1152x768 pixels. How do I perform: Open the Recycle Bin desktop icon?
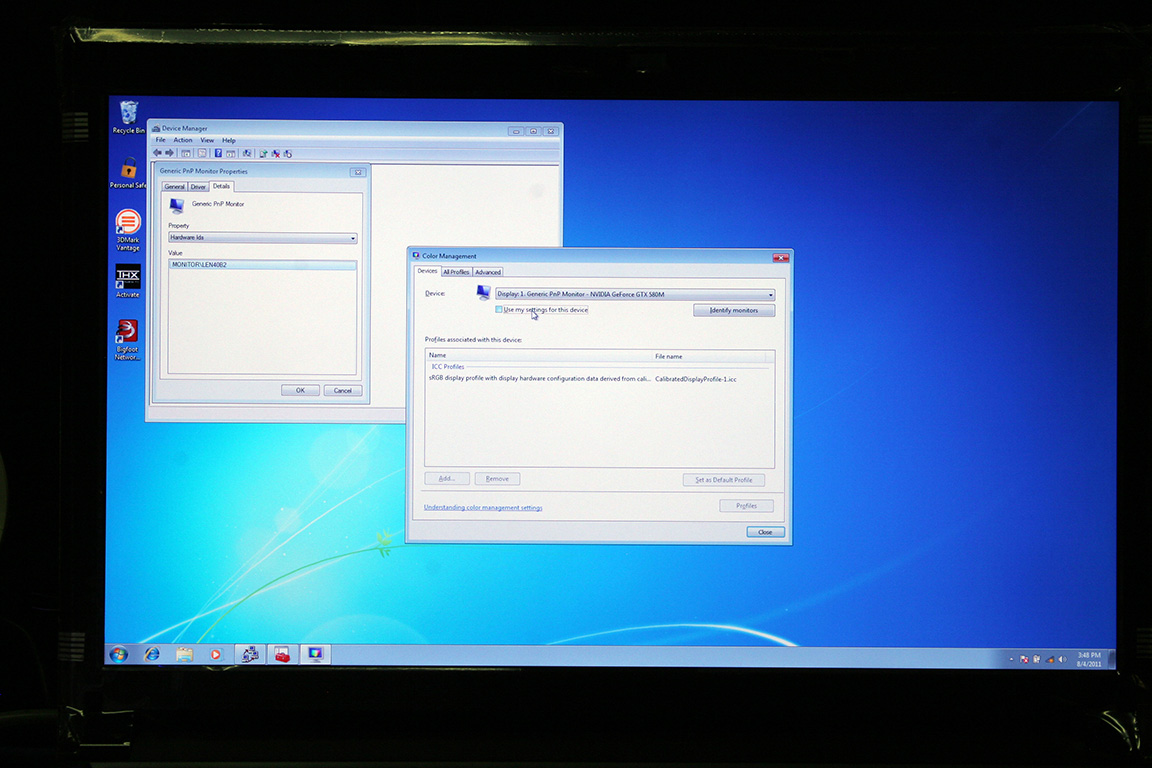(129, 118)
